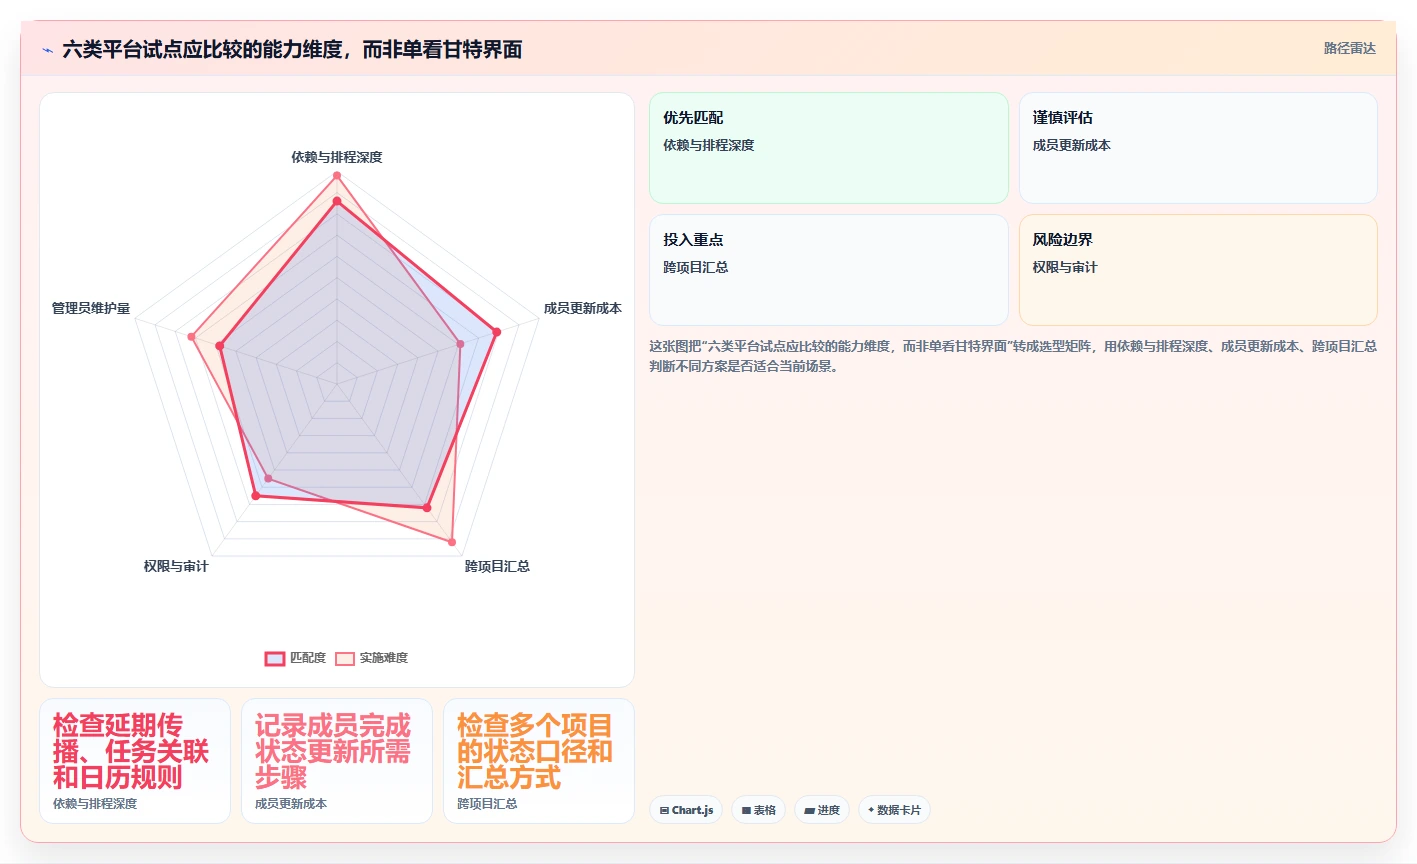Click the page title 六类平台试点应比较的能力维度
The image size is (1417, 864).
pyautogui.click(x=292, y=49)
